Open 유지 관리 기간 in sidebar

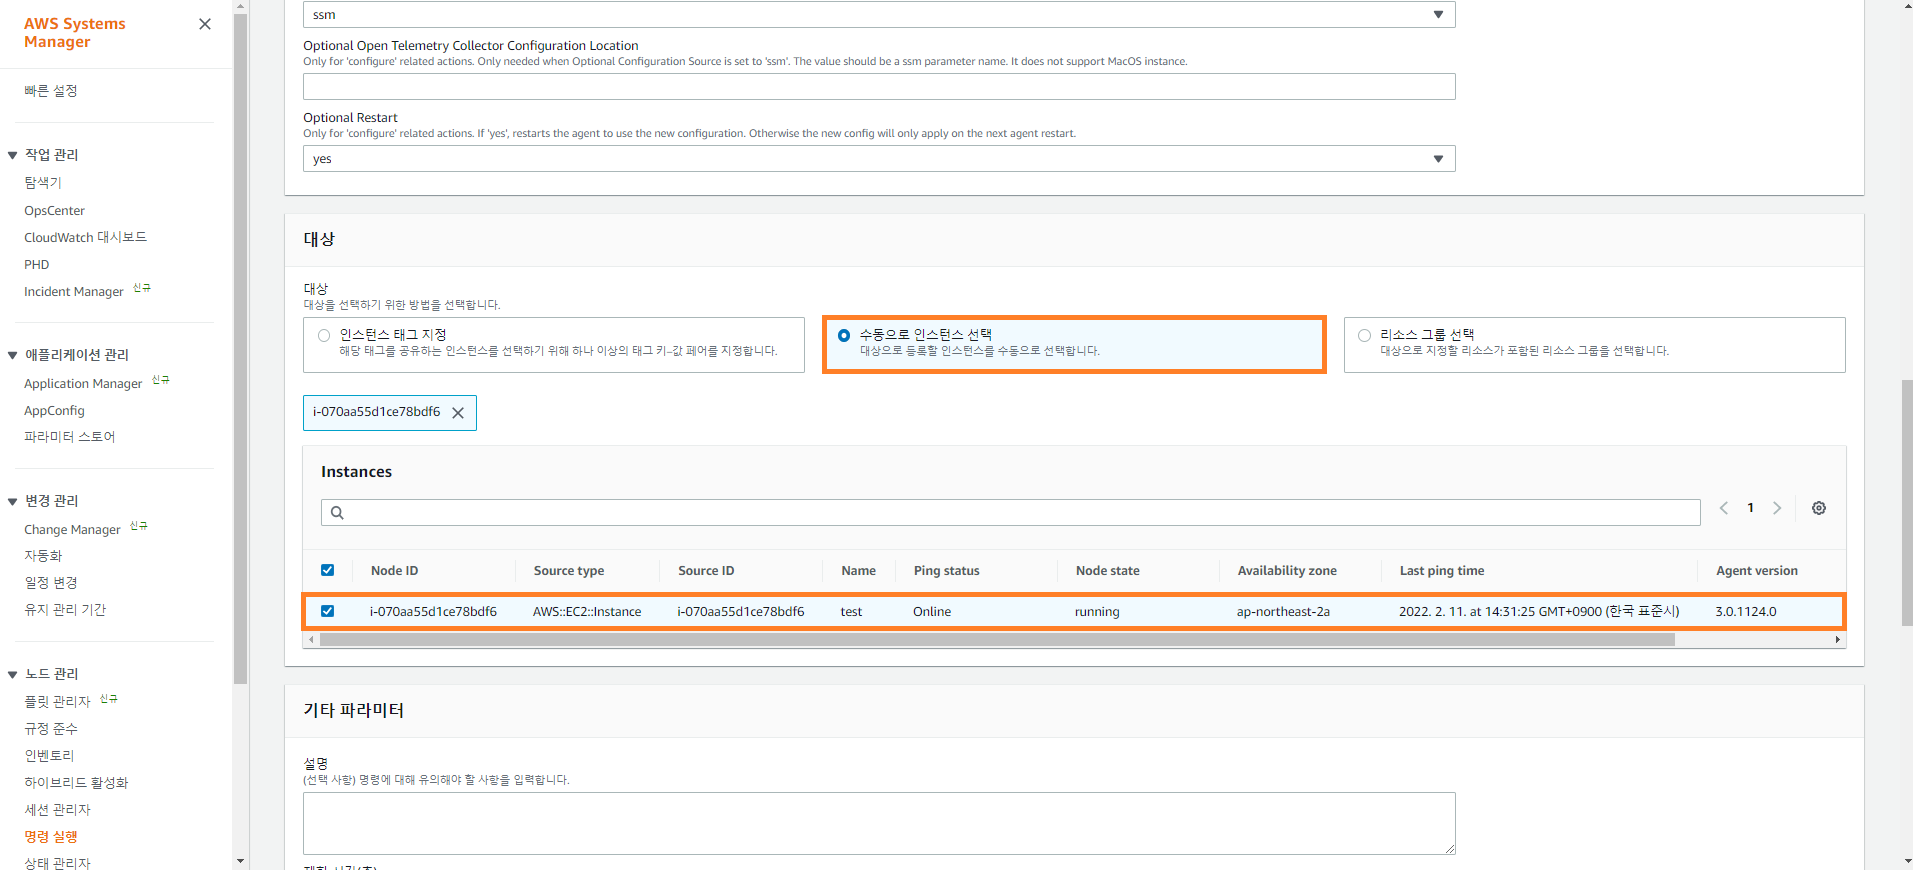coord(65,610)
